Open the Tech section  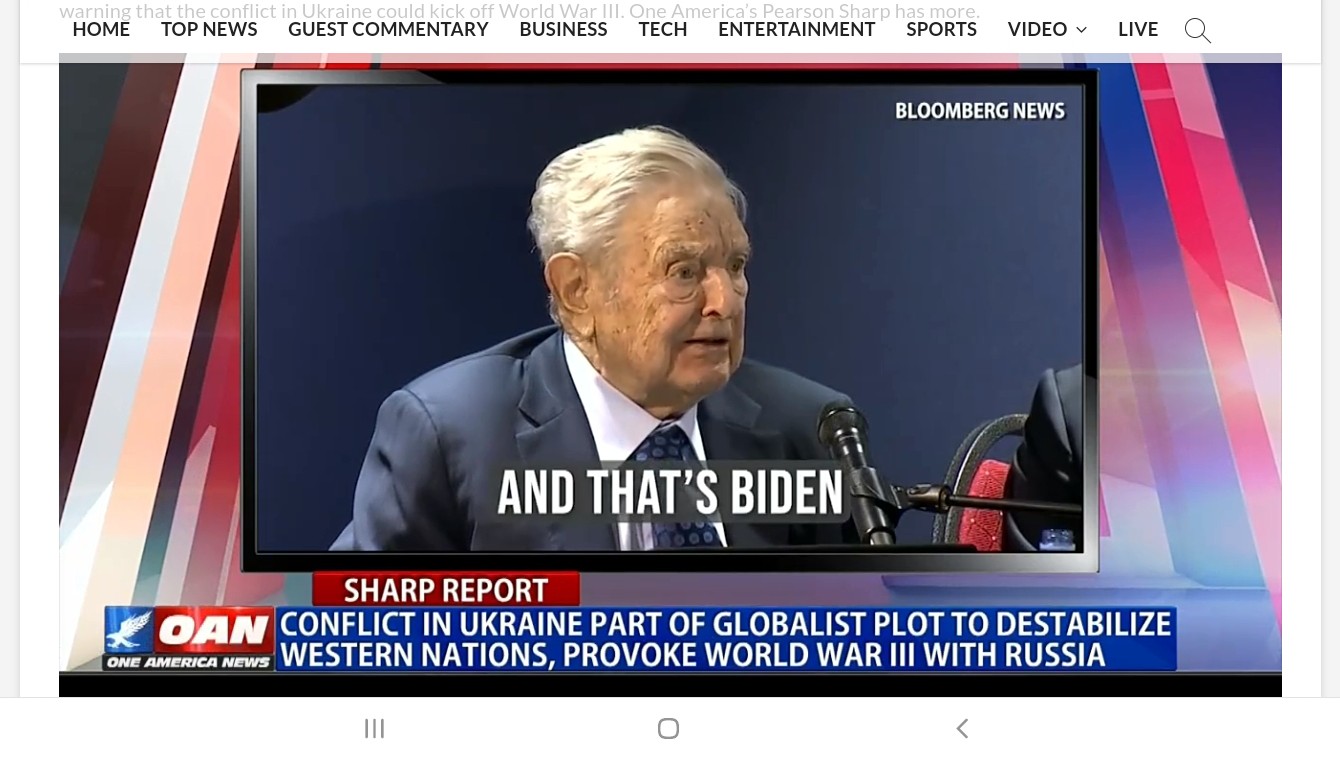663,29
